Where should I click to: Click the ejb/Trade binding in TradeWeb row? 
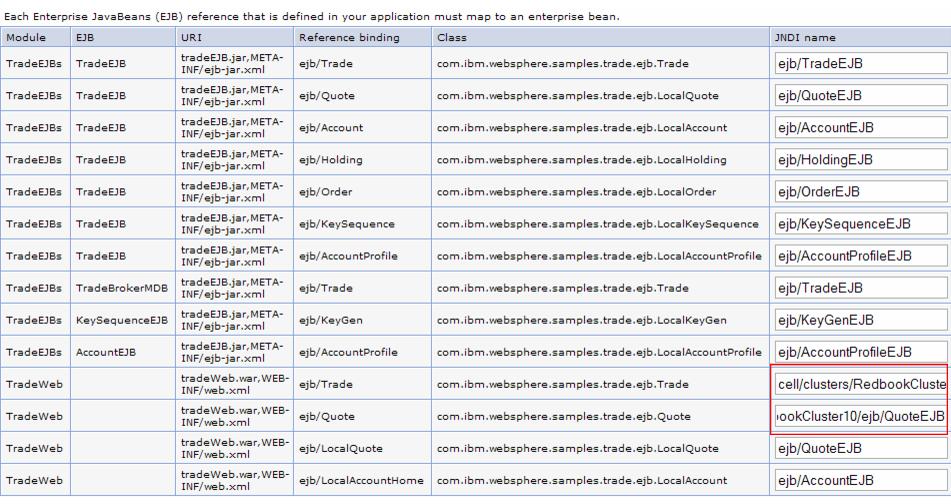coord(326,385)
